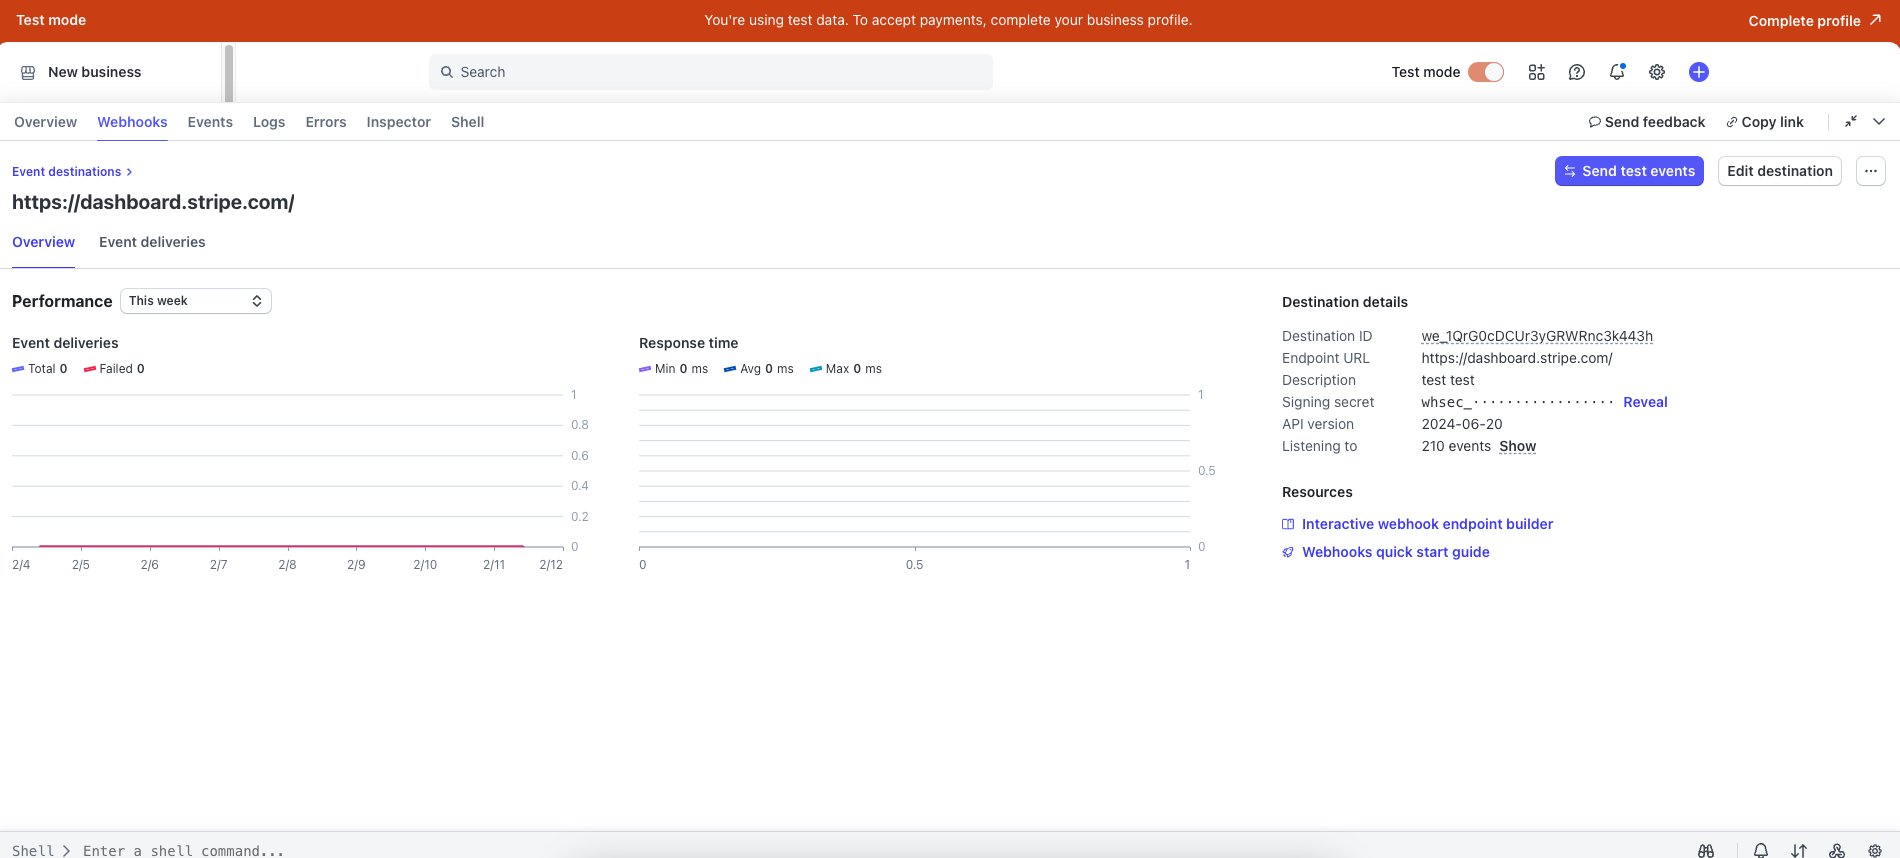This screenshot has width=1900, height=858.
Task: Click the API version value 2024-06-20
Action: [x=1461, y=424]
